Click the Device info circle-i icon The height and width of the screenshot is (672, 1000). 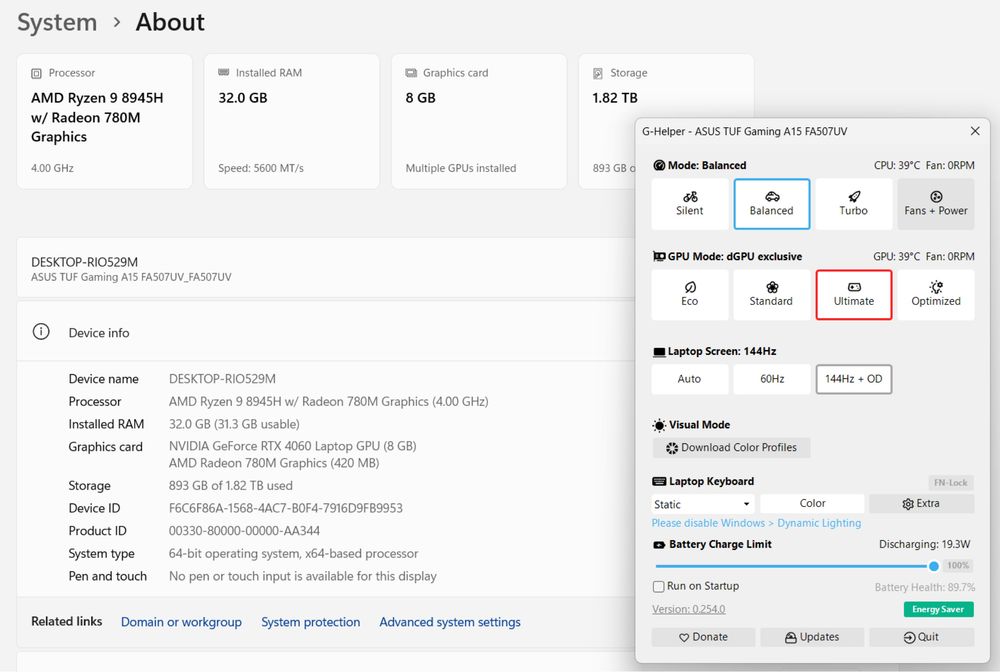(x=41, y=332)
